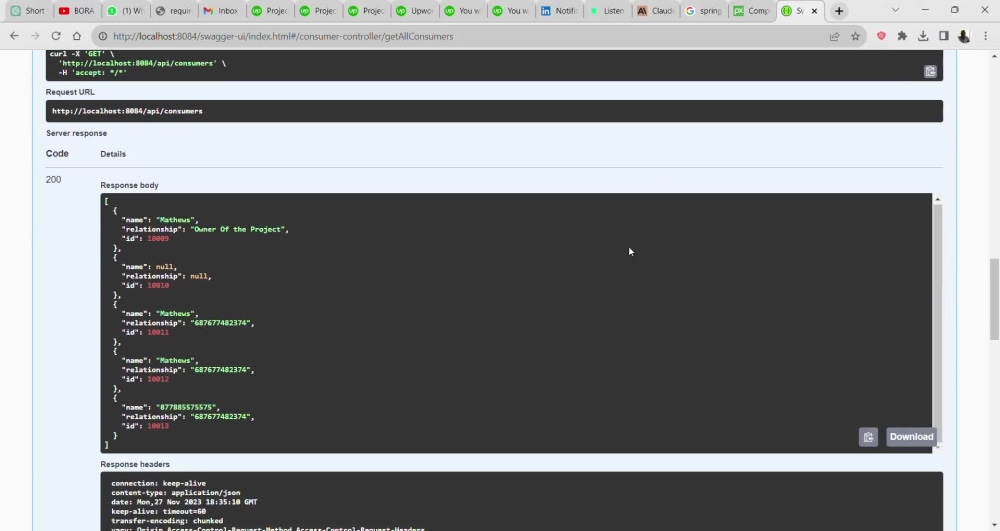Screen dimensions: 1000x531
Task: Expand the tab search dropdown
Action: point(895,10)
